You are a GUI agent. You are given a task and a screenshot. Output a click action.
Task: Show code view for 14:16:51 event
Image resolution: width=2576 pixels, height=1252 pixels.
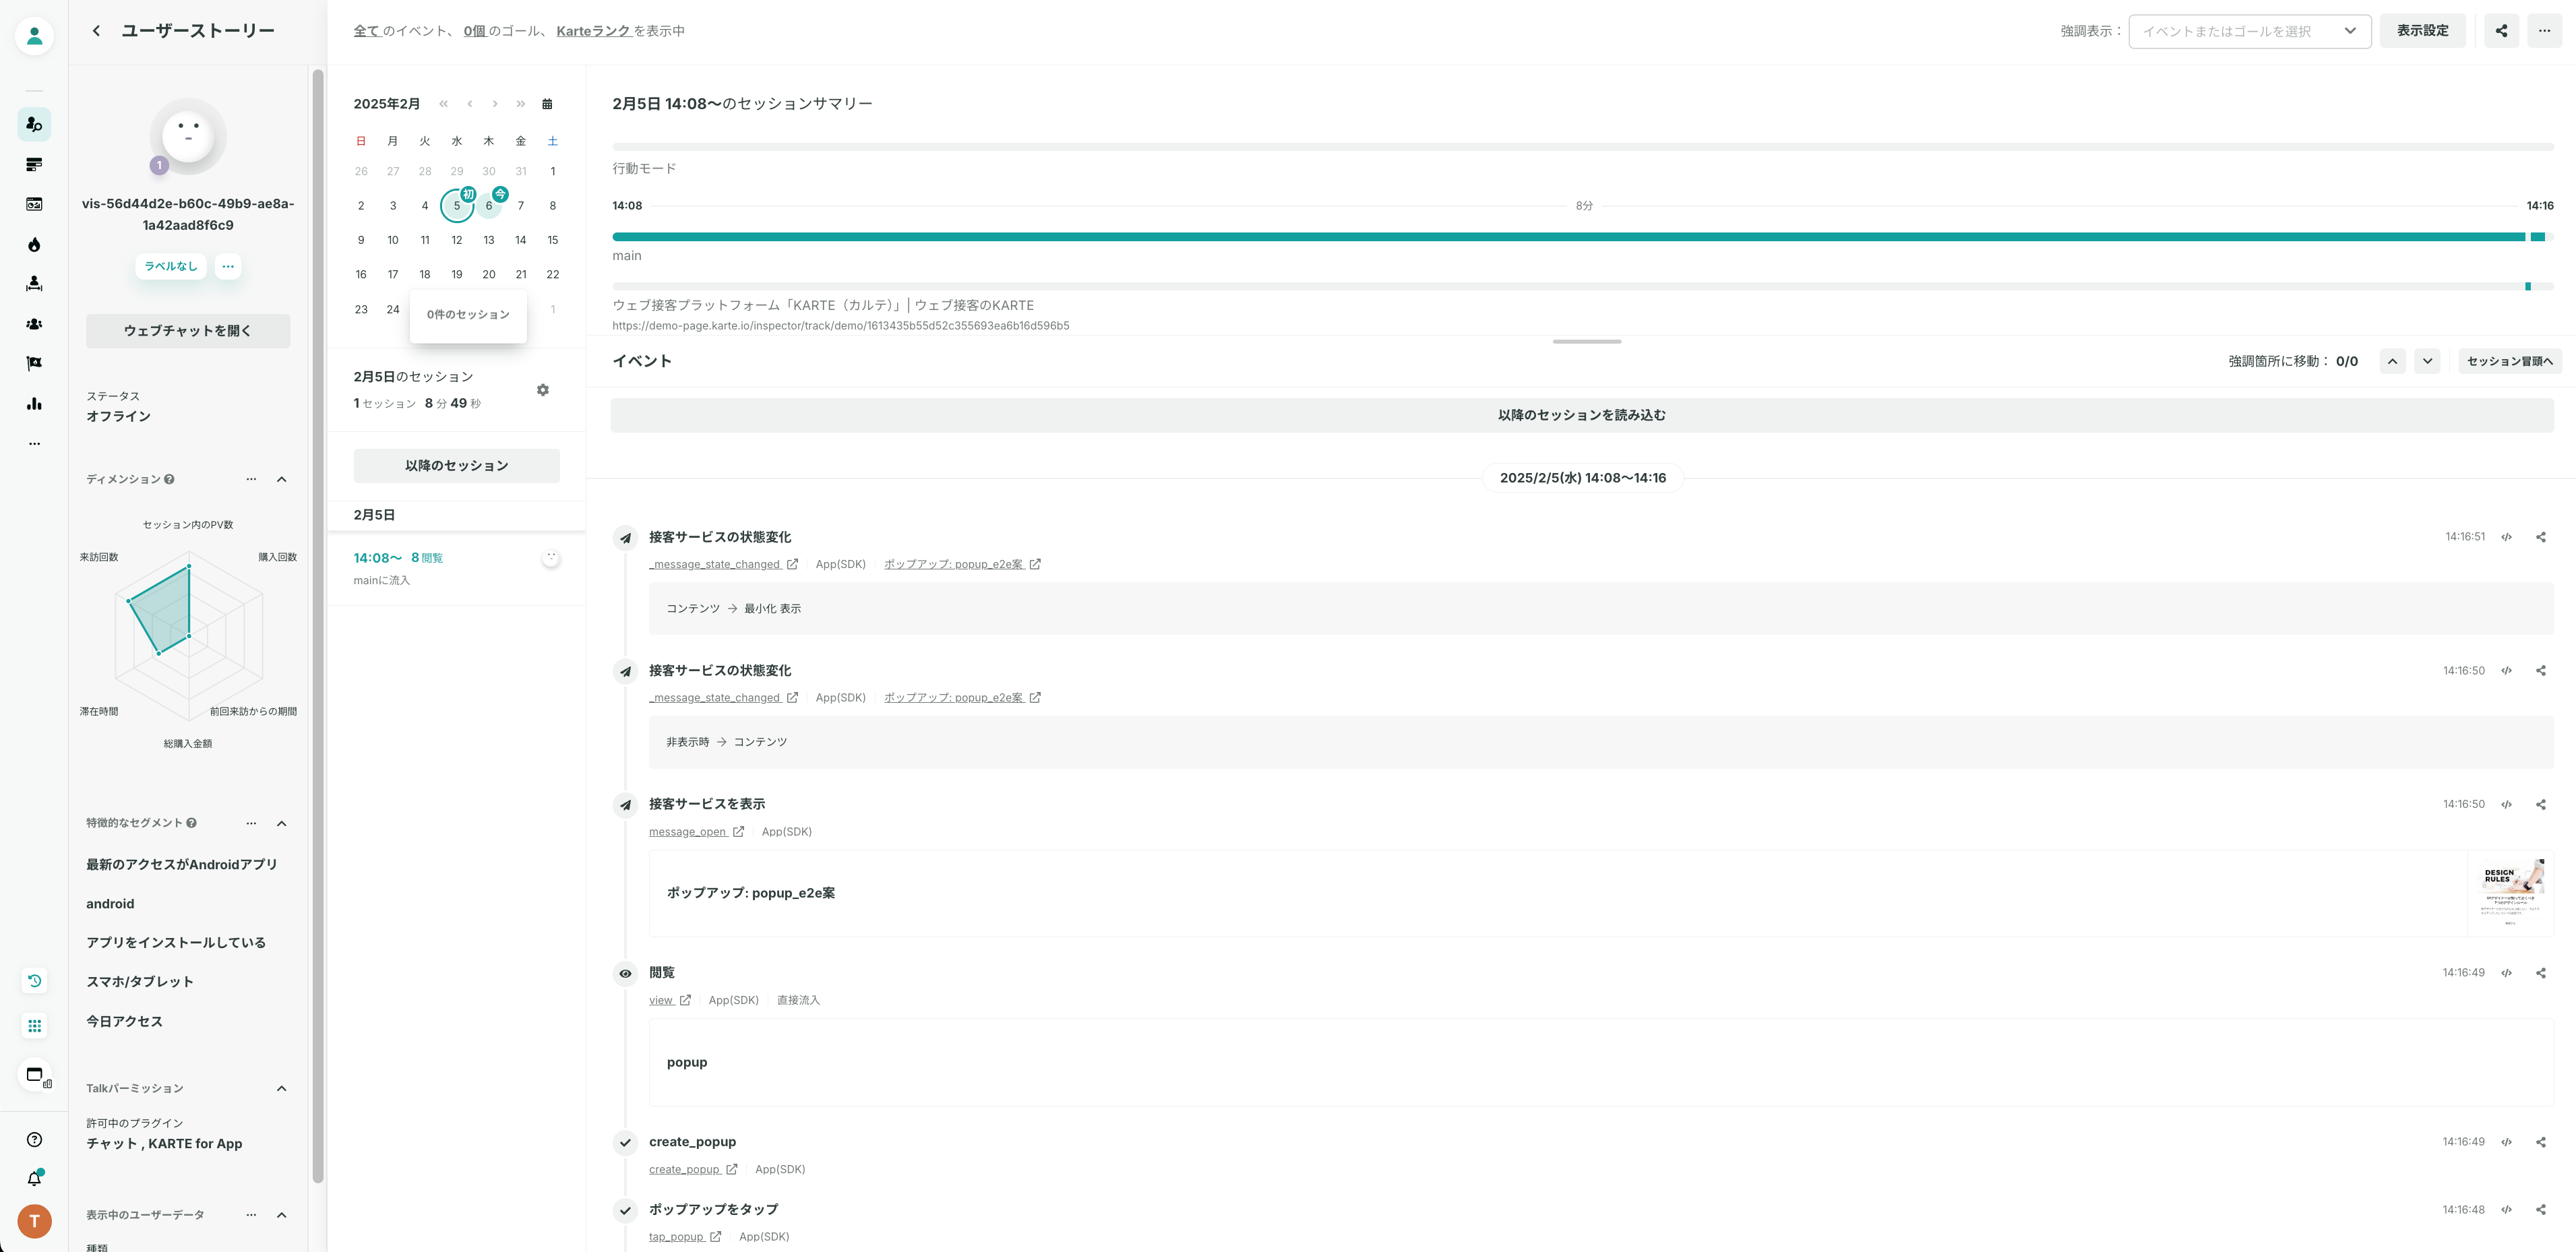(2506, 537)
